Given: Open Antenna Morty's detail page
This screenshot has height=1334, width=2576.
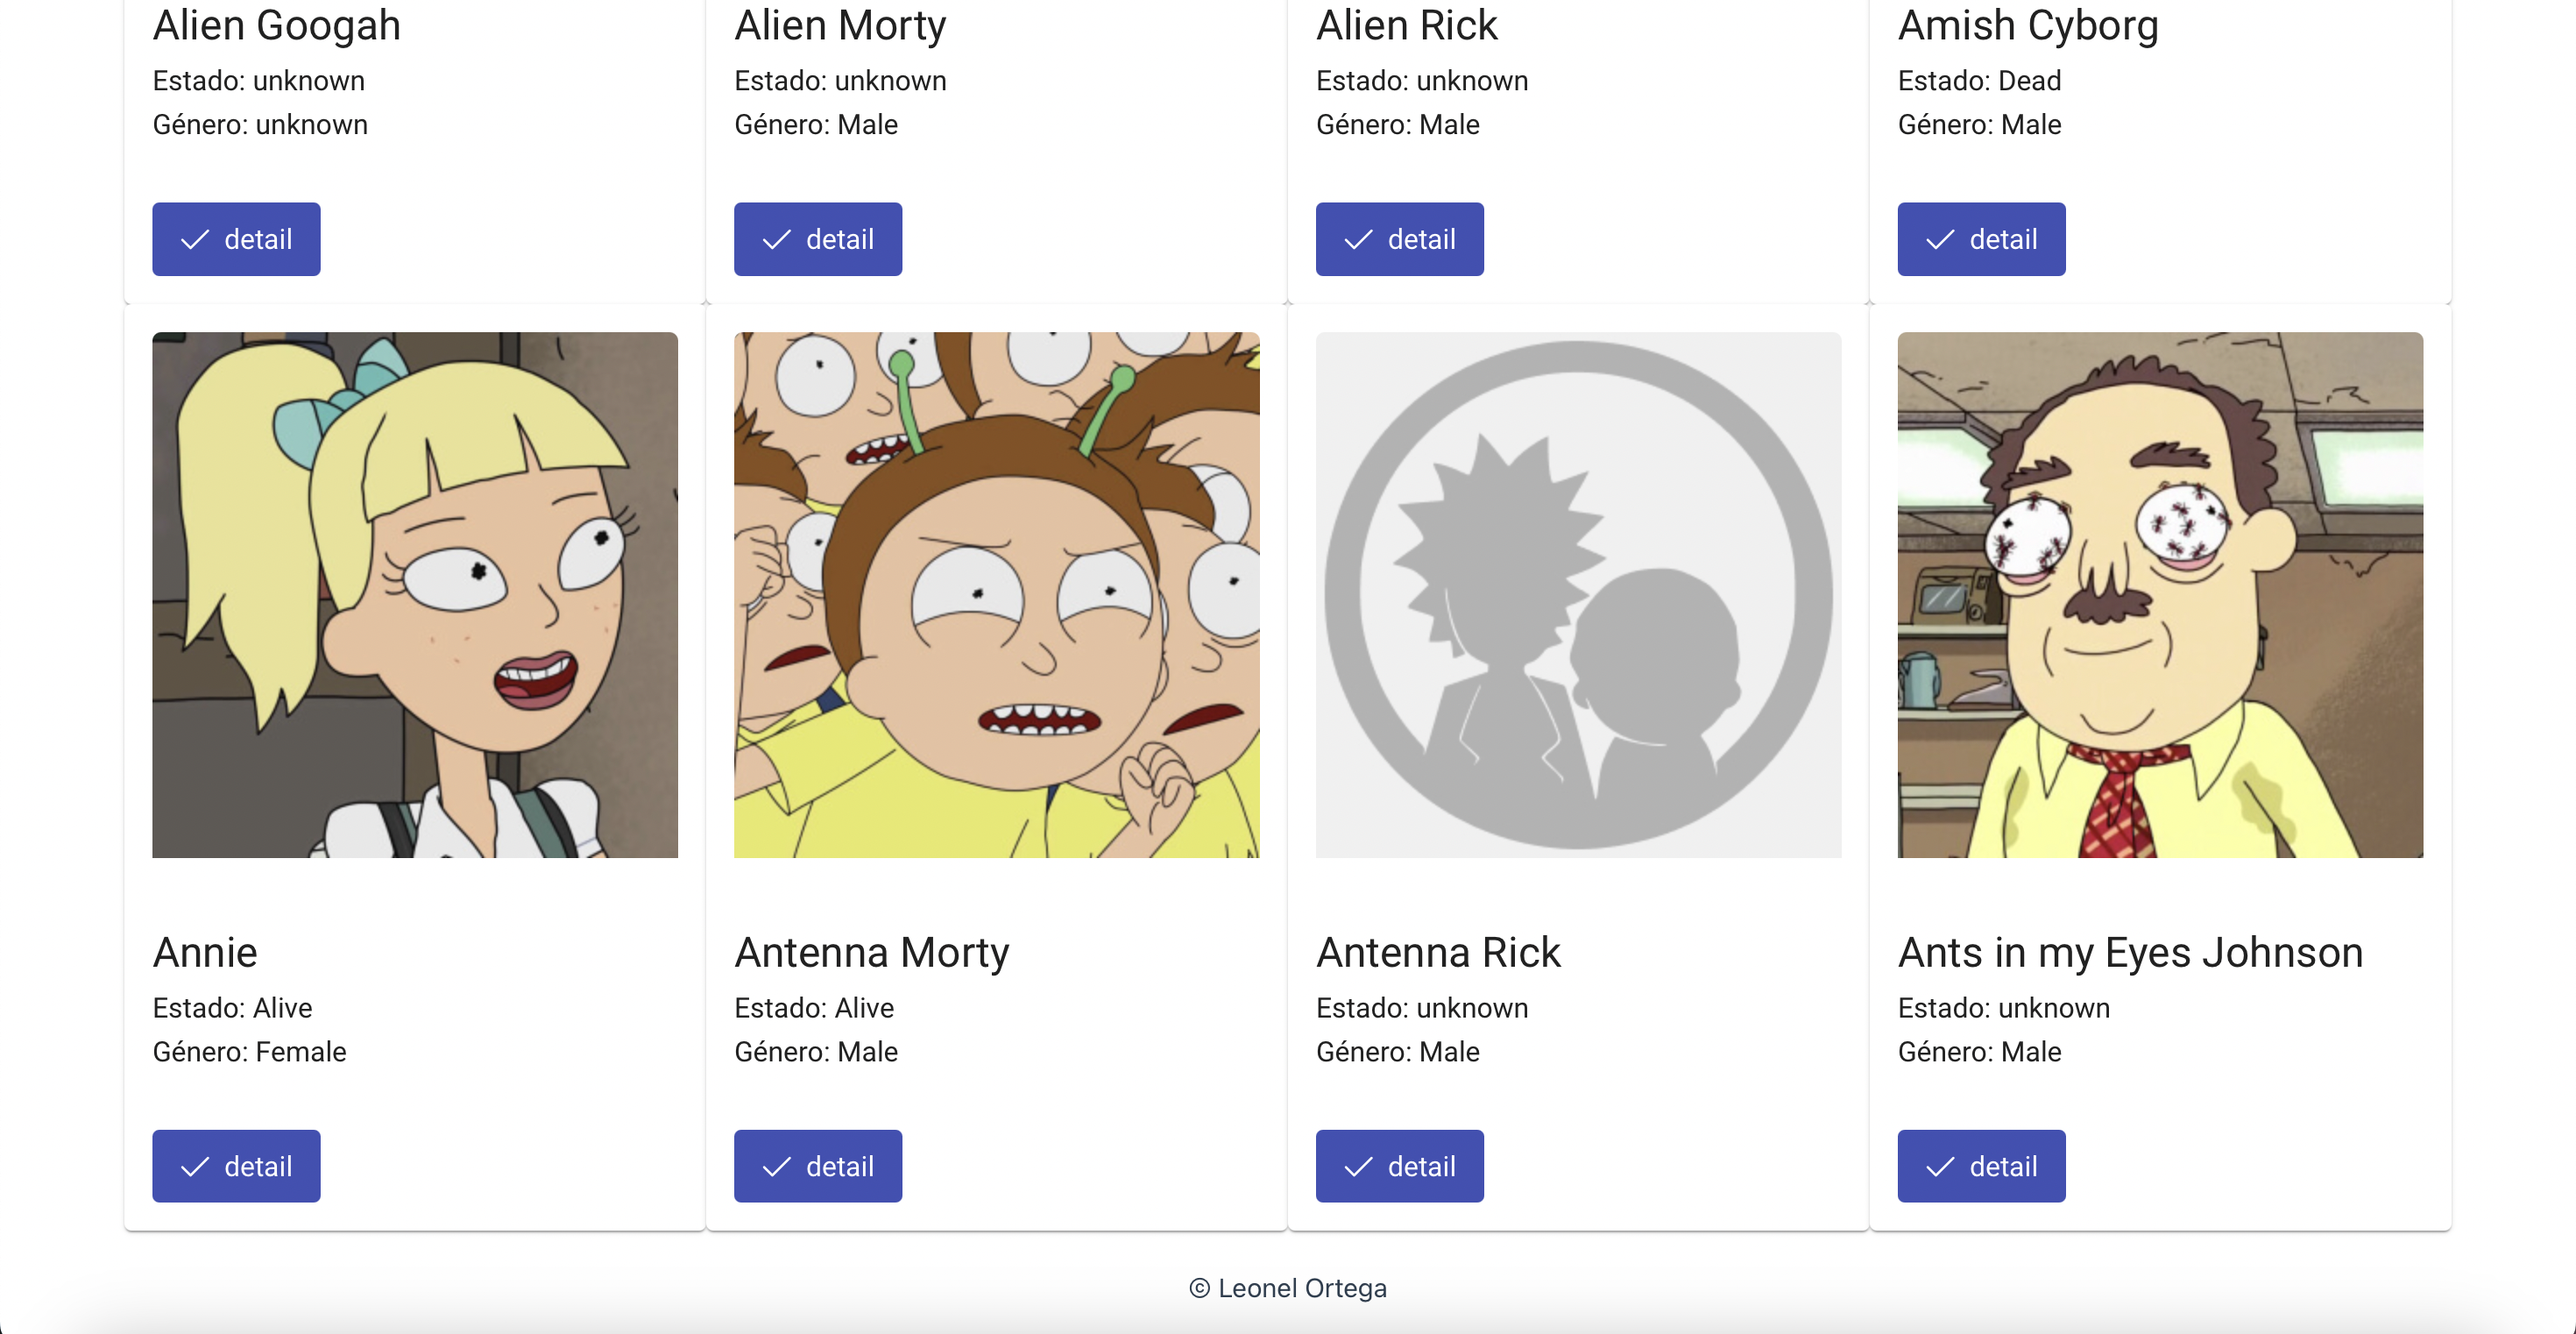Looking at the screenshot, I should 817,1165.
